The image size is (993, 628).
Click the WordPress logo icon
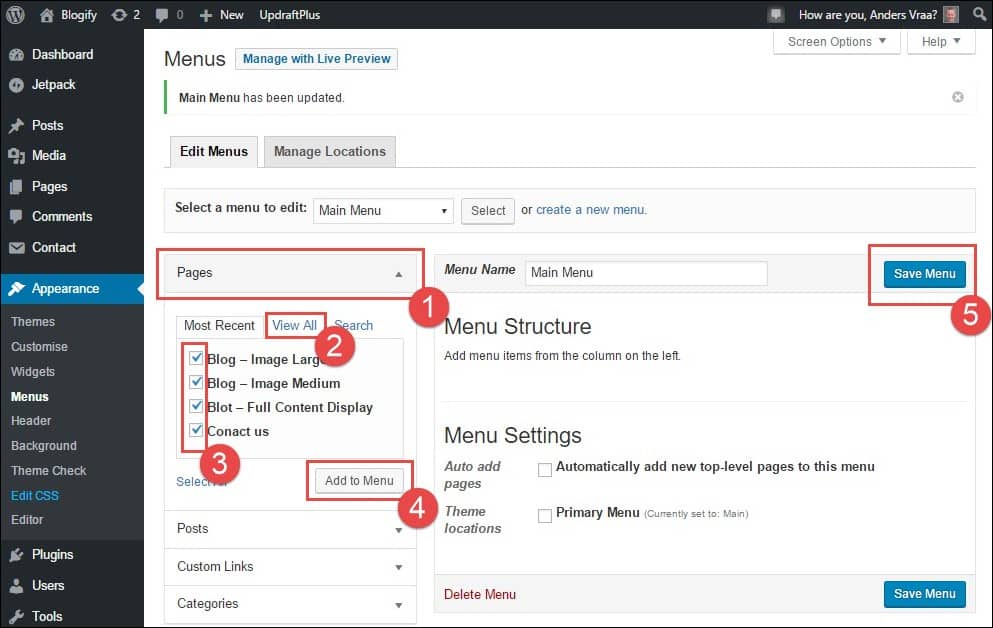pyautogui.click(x=15, y=15)
